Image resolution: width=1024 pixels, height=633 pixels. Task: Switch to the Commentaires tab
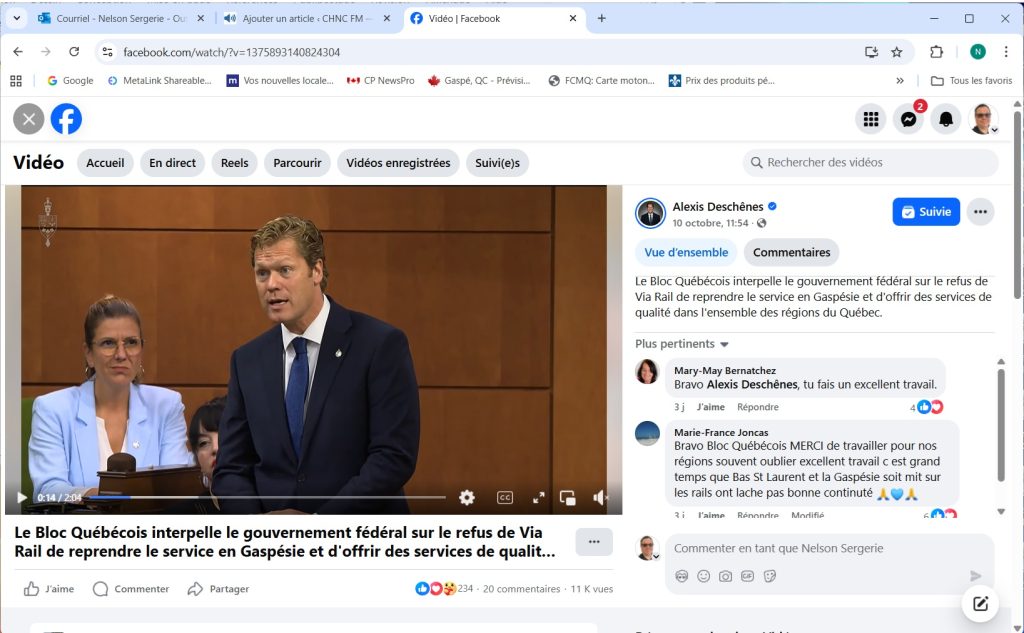coord(791,253)
